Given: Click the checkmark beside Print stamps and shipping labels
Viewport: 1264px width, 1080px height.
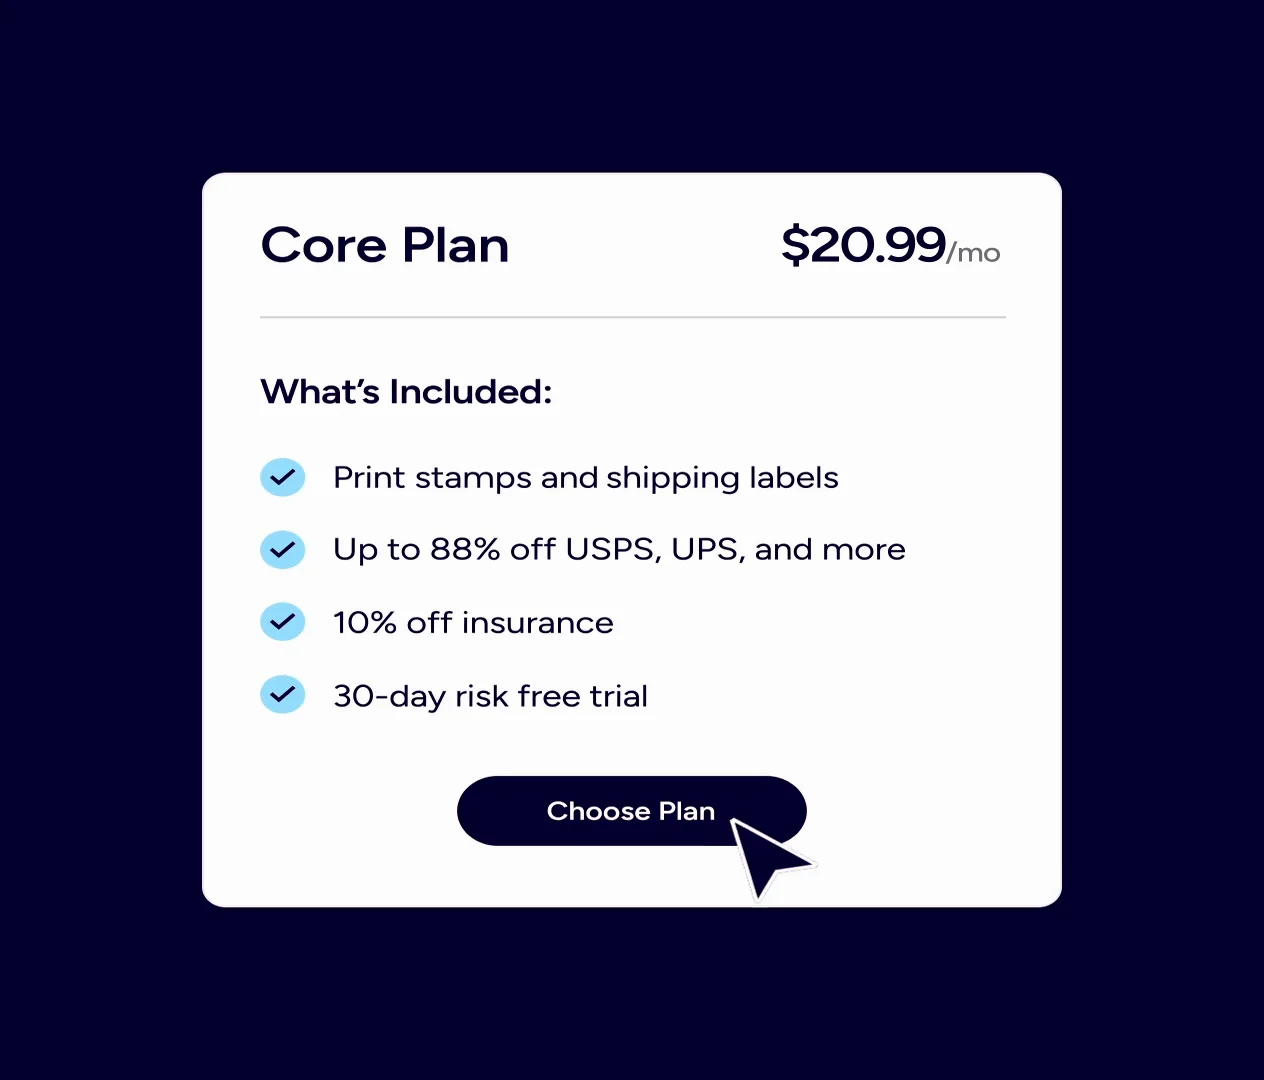Looking at the screenshot, I should pyautogui.click(x=283, y=477).
